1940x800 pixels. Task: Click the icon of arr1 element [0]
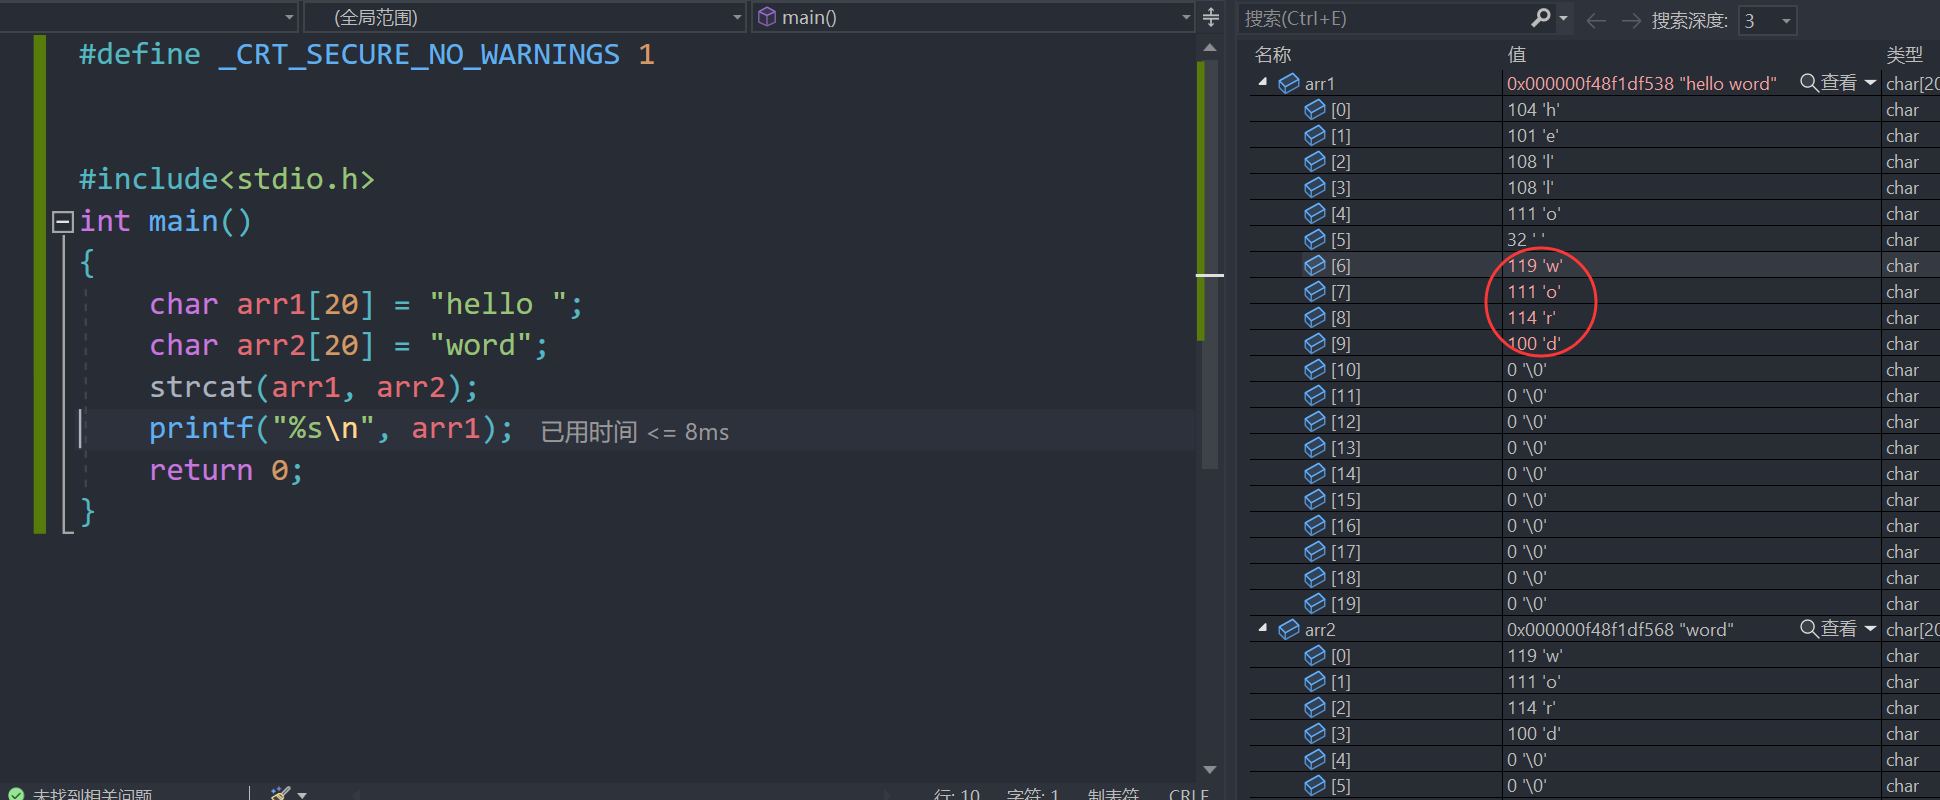pyautogui.click(x=1315, y=109)
